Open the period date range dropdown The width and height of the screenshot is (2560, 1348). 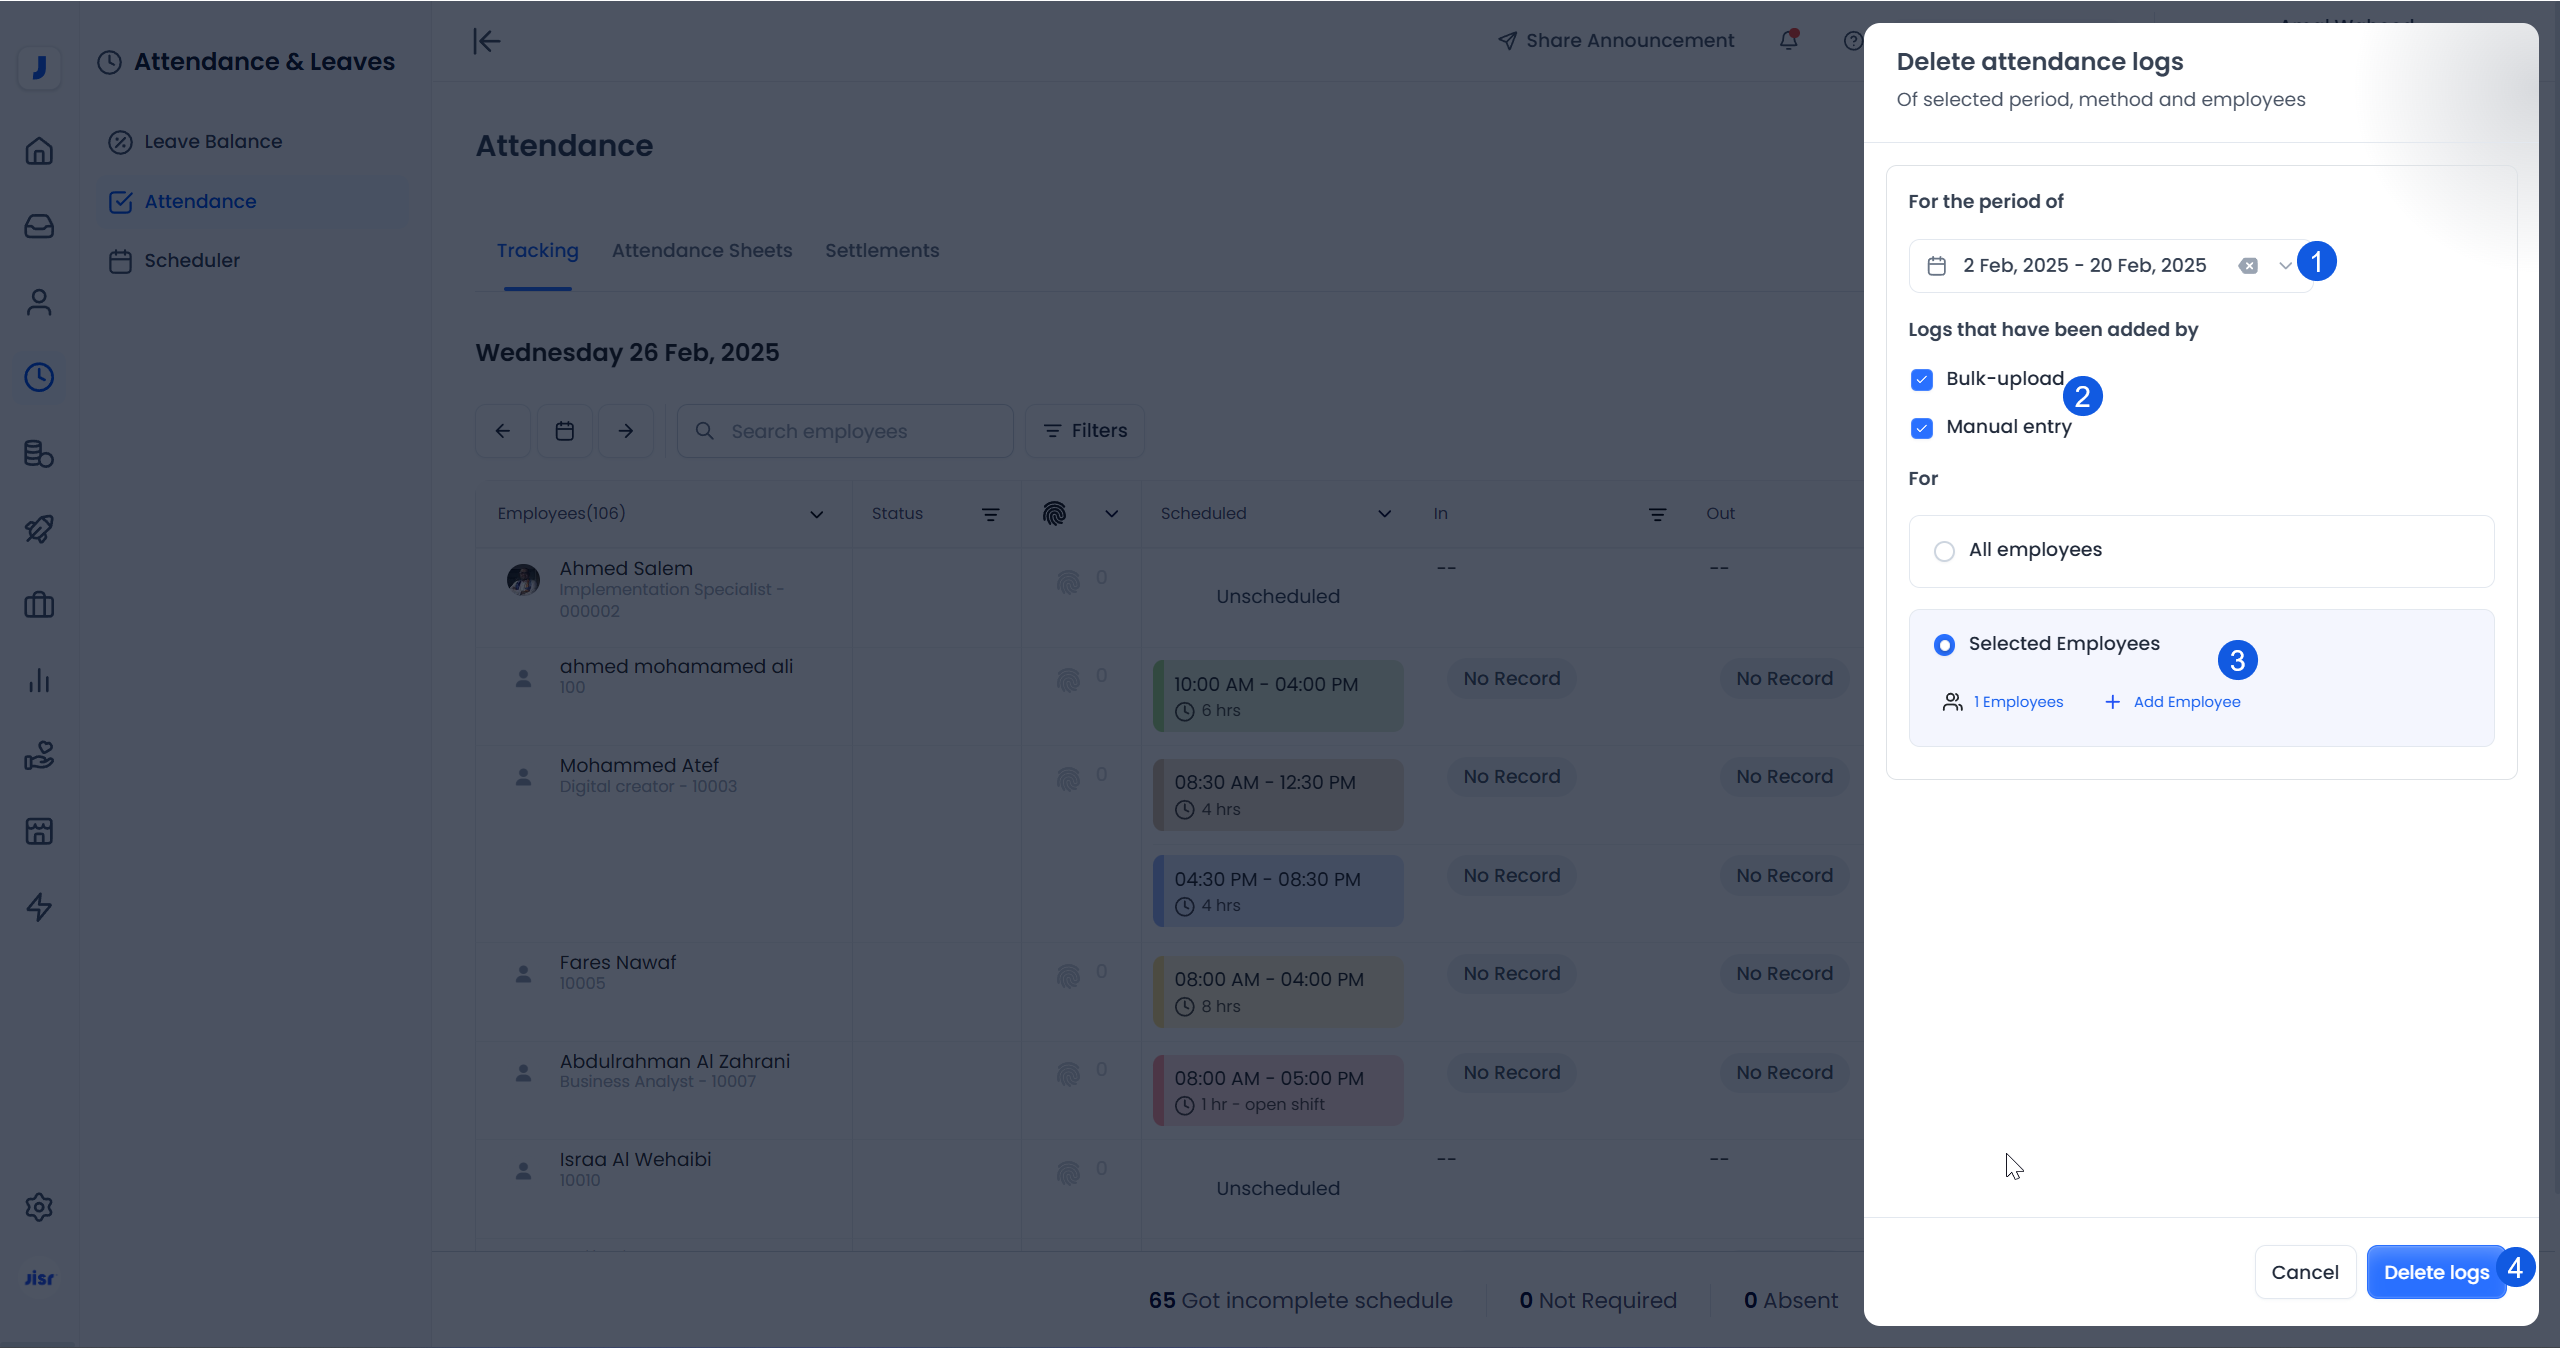[2285, 266]
